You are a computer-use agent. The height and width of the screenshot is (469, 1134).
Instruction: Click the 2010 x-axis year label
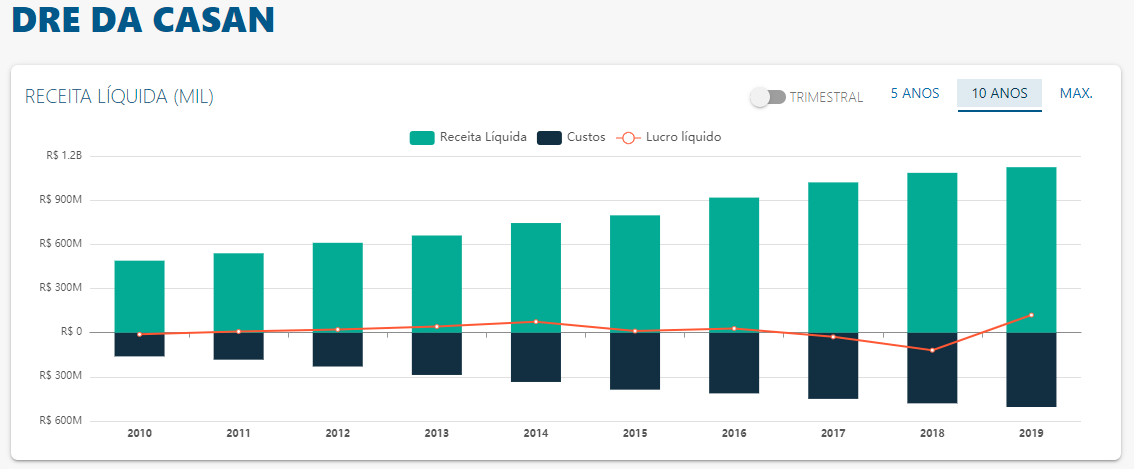point(140,434)
